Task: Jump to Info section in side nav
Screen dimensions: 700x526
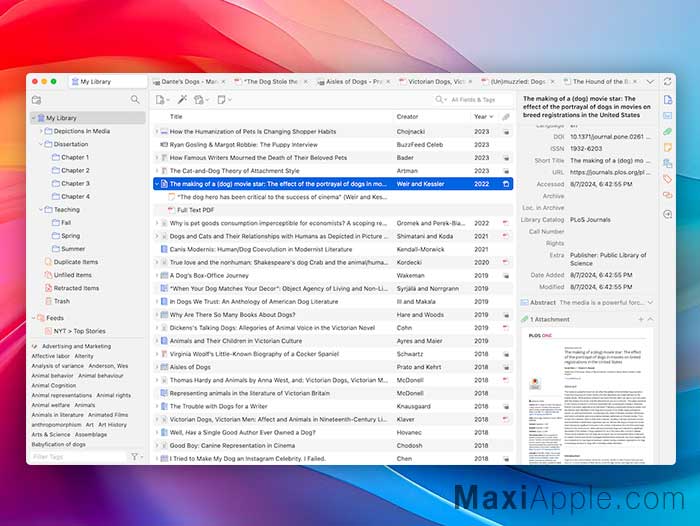Action: click(667, 100)
